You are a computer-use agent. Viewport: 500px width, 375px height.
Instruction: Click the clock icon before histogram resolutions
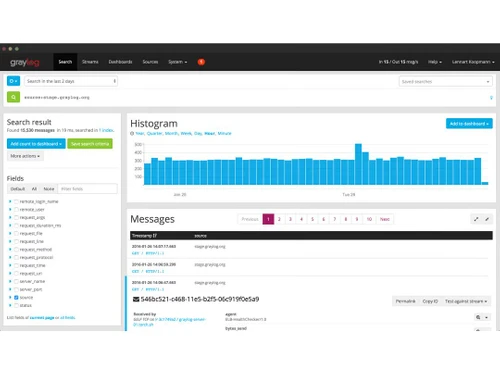tap(132, 133)
